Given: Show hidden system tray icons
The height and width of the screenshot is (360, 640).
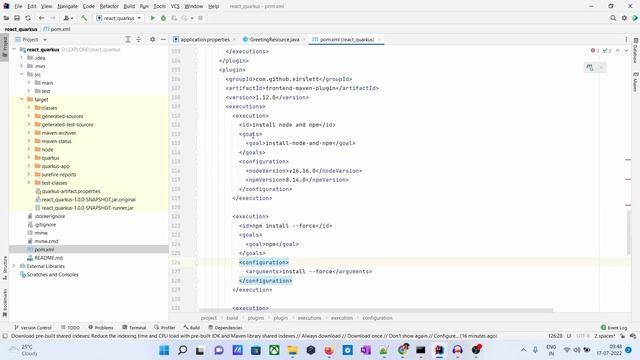Looking at the screenshot, I should click(x=523, y=350).
